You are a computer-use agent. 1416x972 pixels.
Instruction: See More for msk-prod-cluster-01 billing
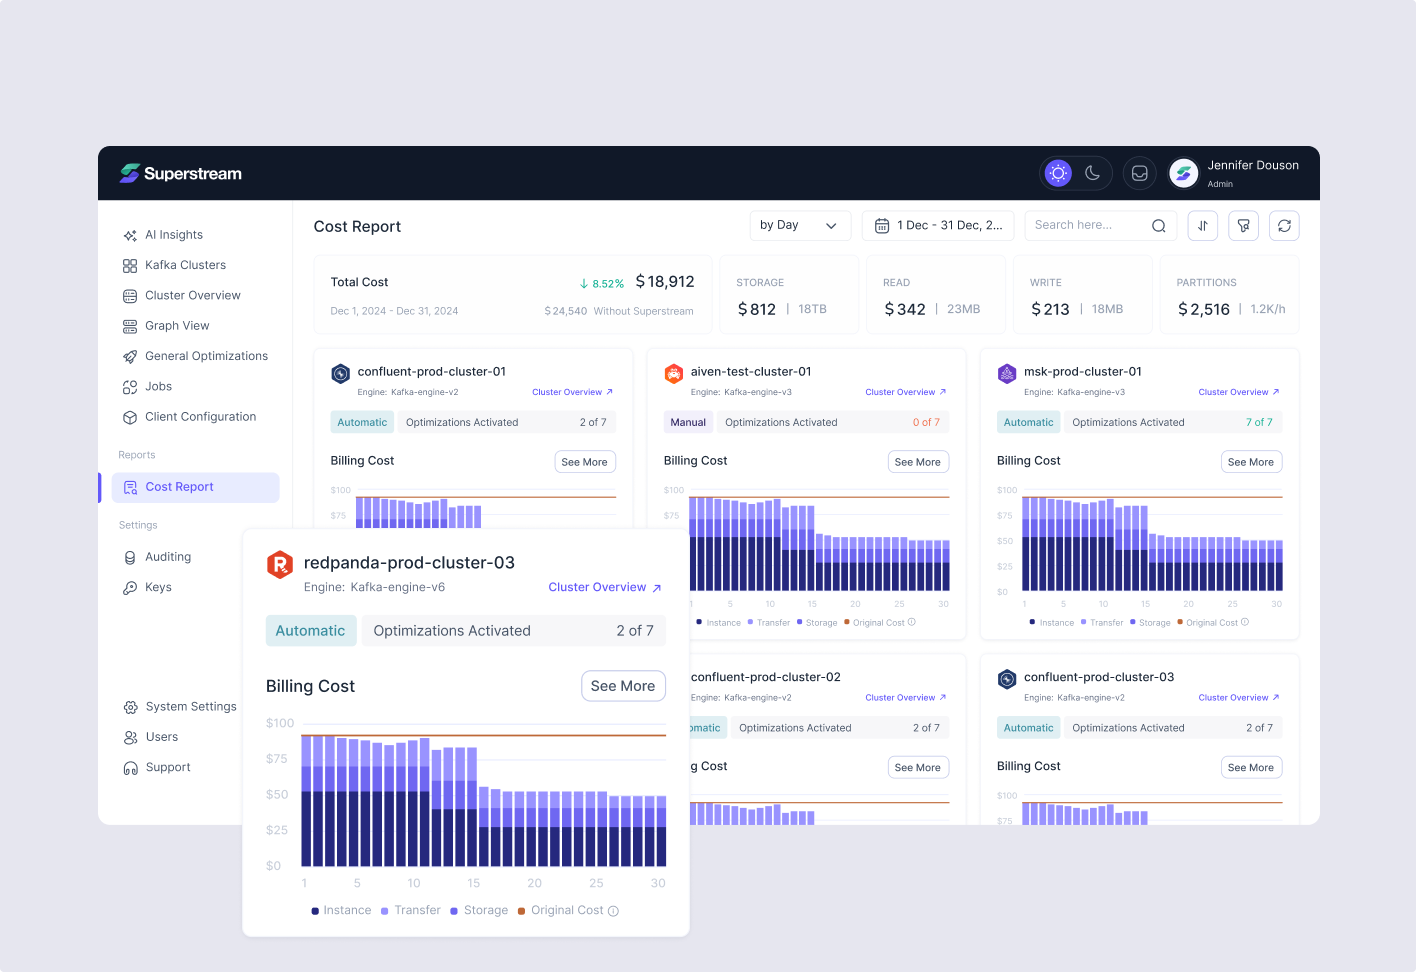(x=1251, y=462)
